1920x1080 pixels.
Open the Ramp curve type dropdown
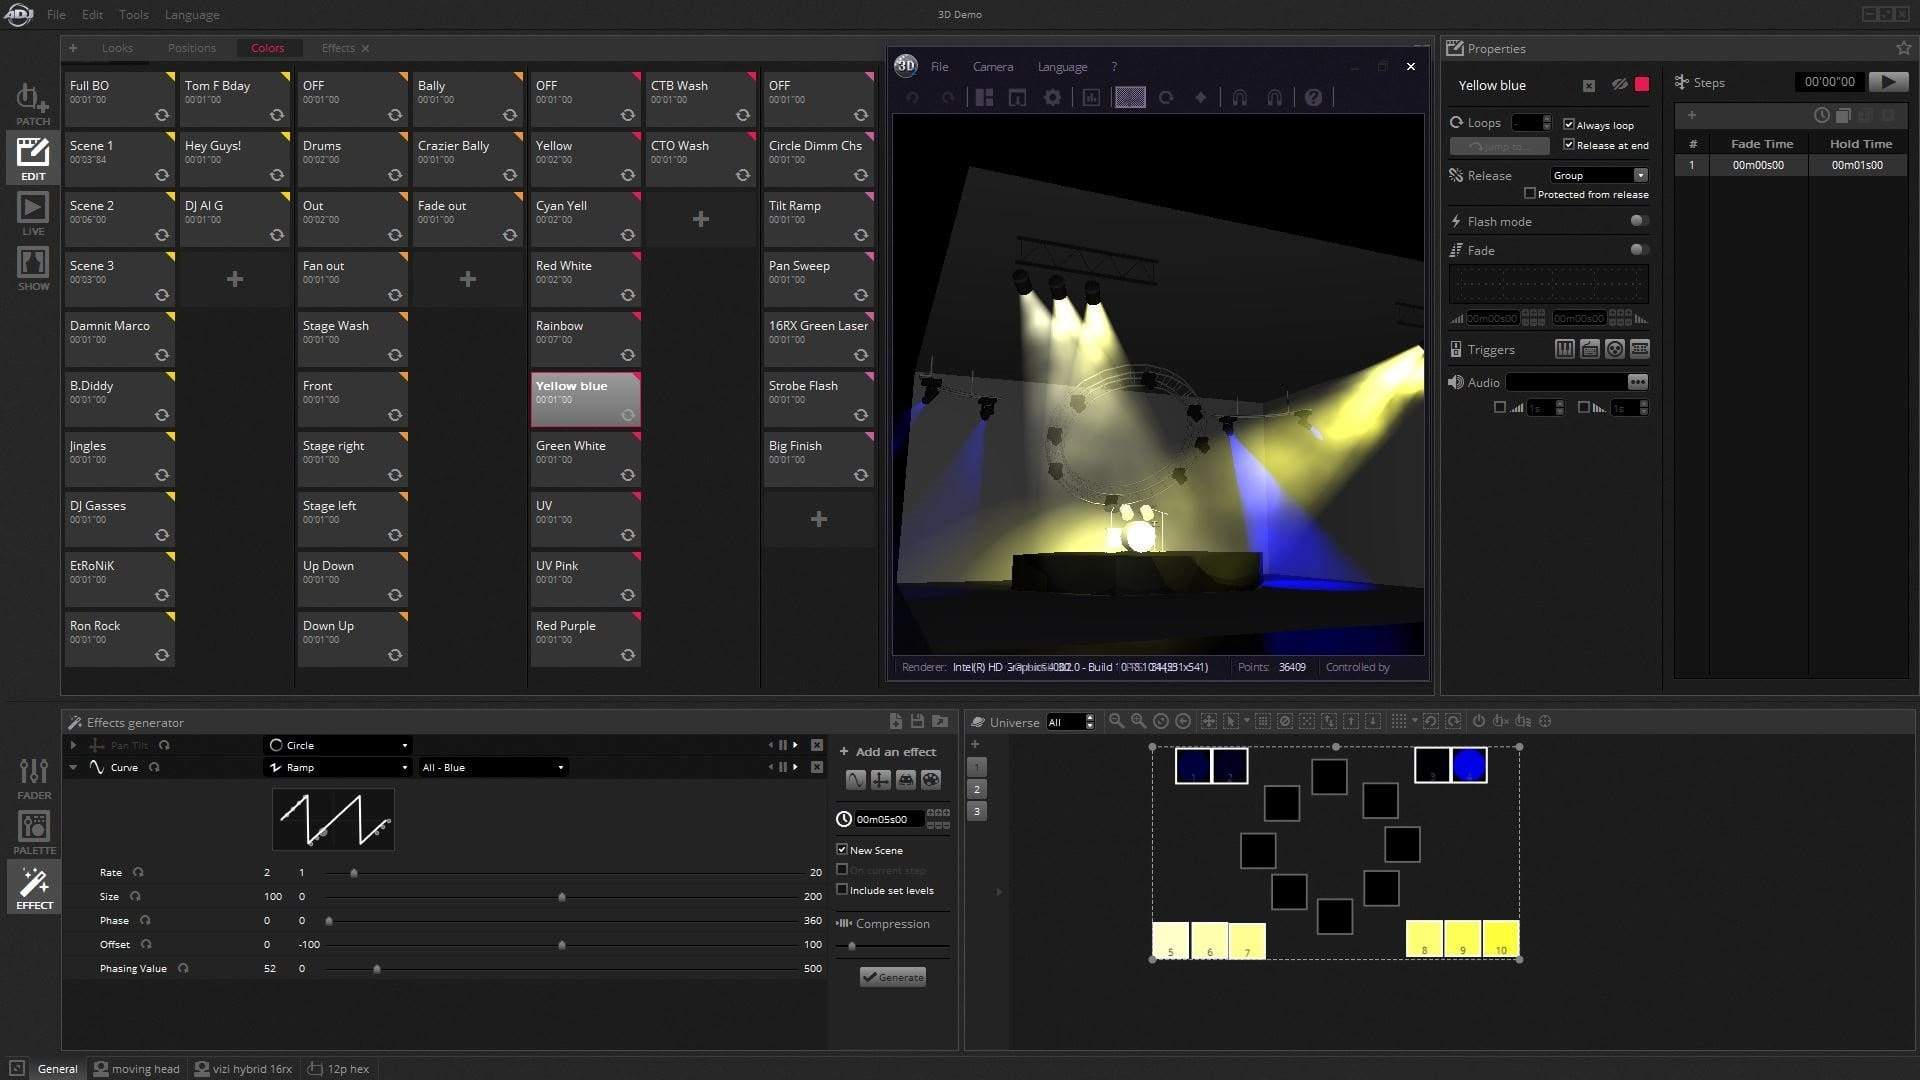tap(338, 767)
